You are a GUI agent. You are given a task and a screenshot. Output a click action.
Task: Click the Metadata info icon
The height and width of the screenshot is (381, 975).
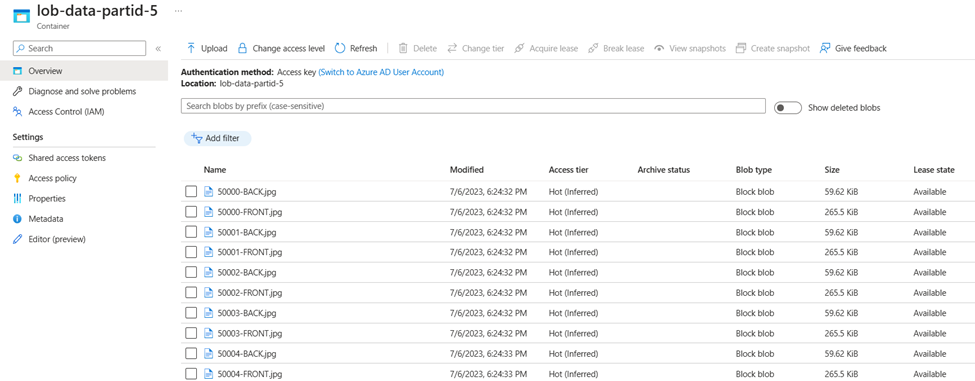pyautogui.click(x=17, y=219)
